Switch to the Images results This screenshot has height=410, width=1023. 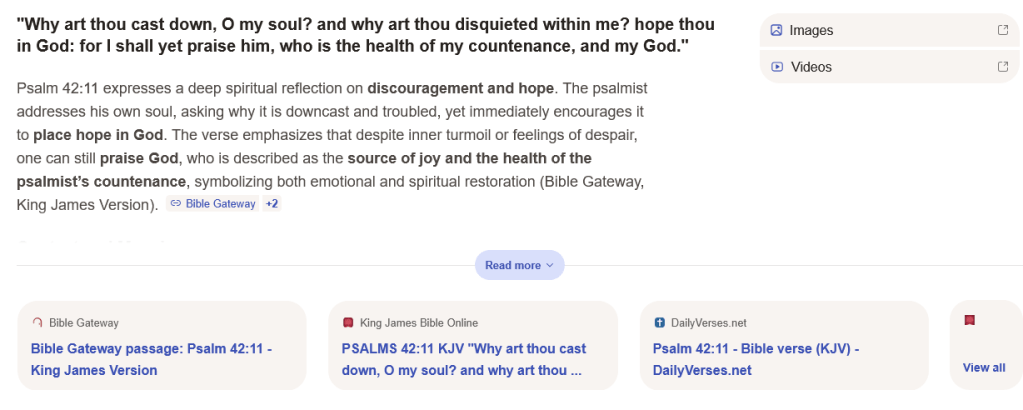811,30
